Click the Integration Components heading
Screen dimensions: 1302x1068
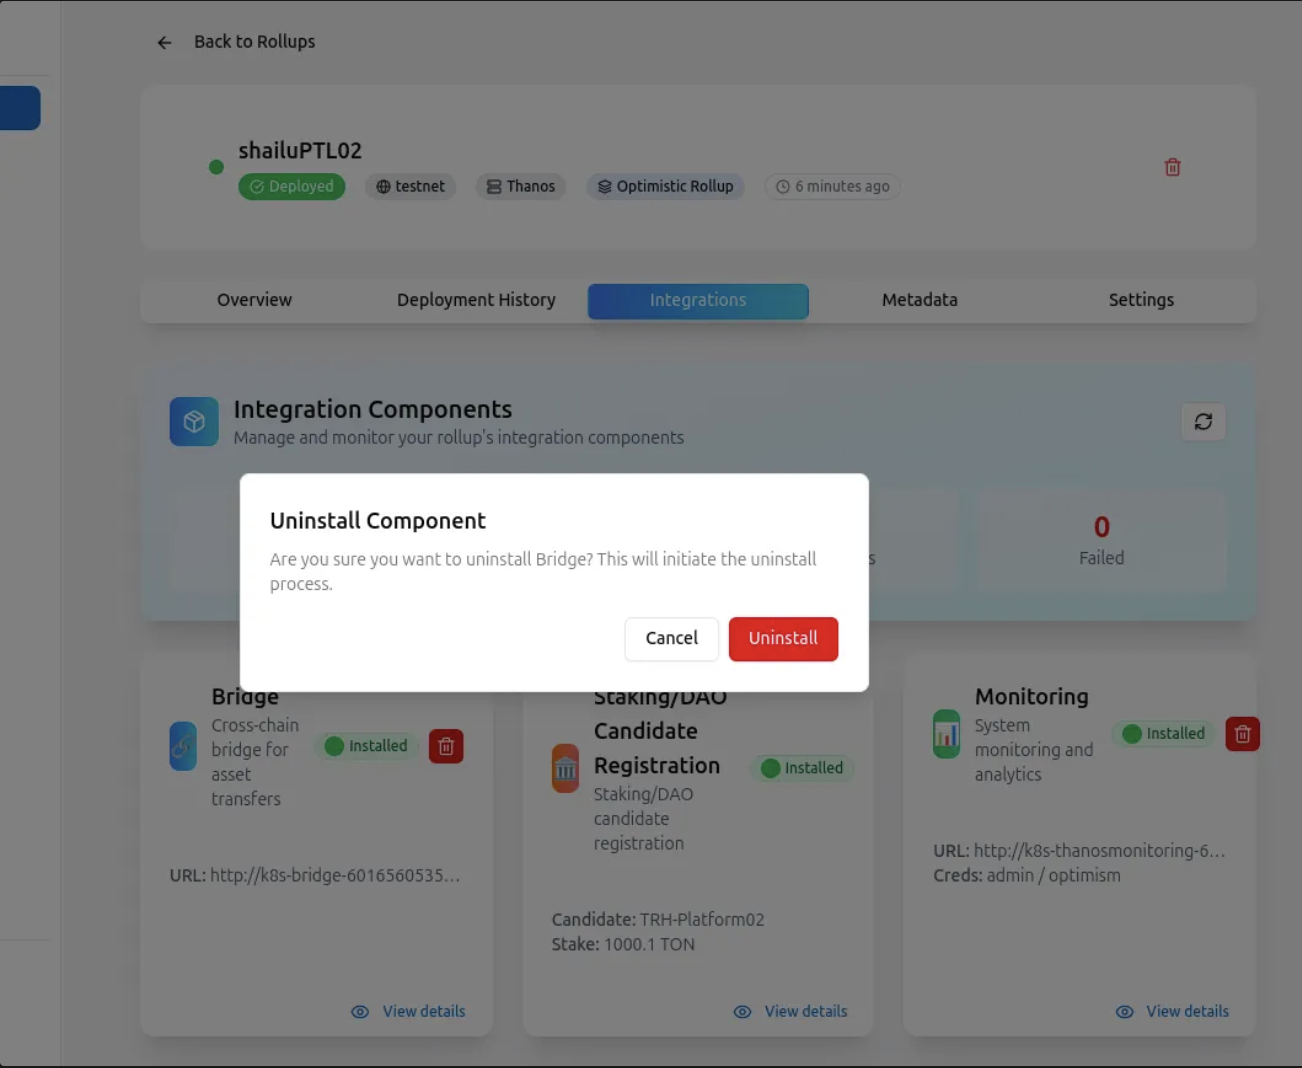[x=373, y=409]
